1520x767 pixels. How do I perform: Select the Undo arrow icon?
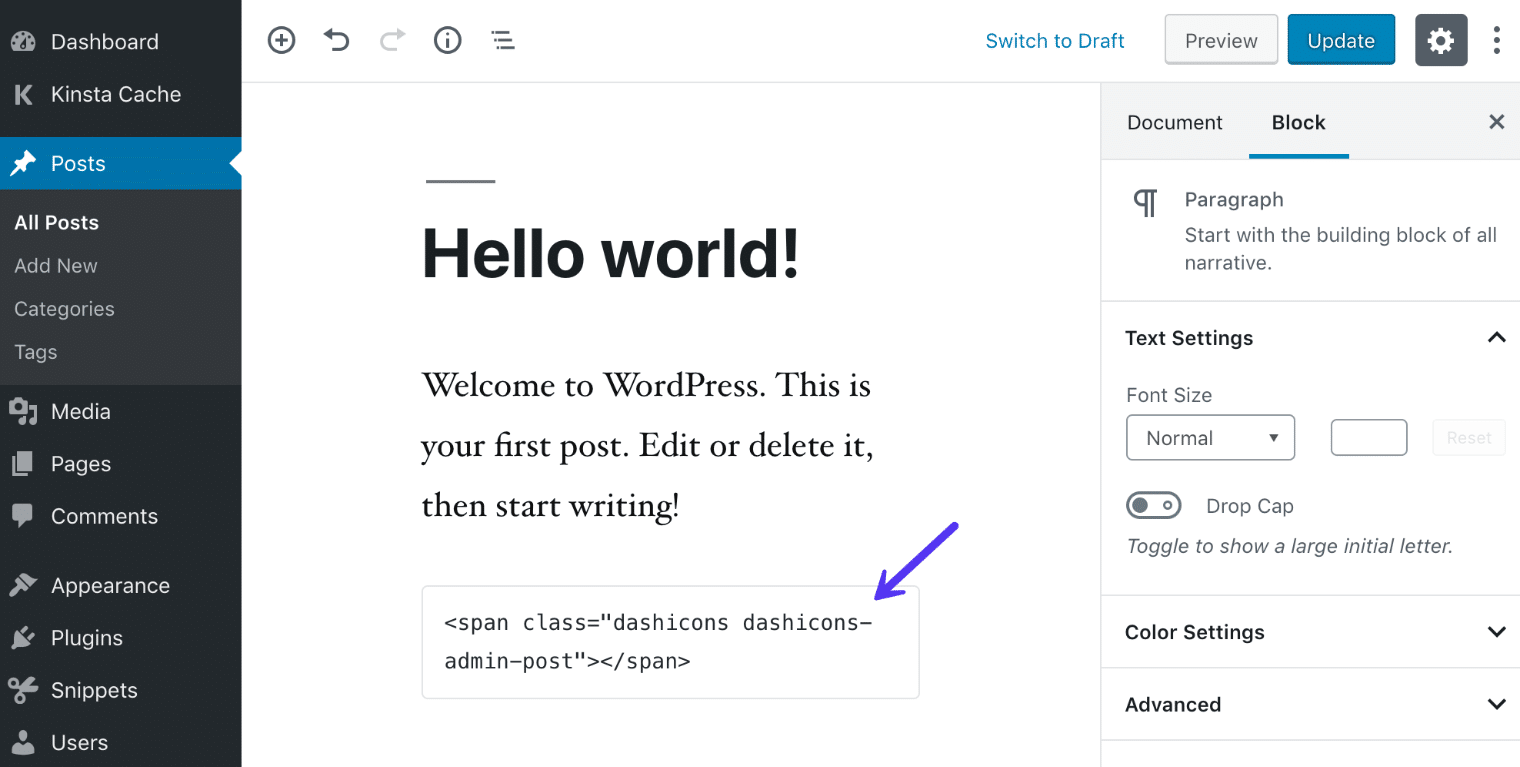(336, 40)
